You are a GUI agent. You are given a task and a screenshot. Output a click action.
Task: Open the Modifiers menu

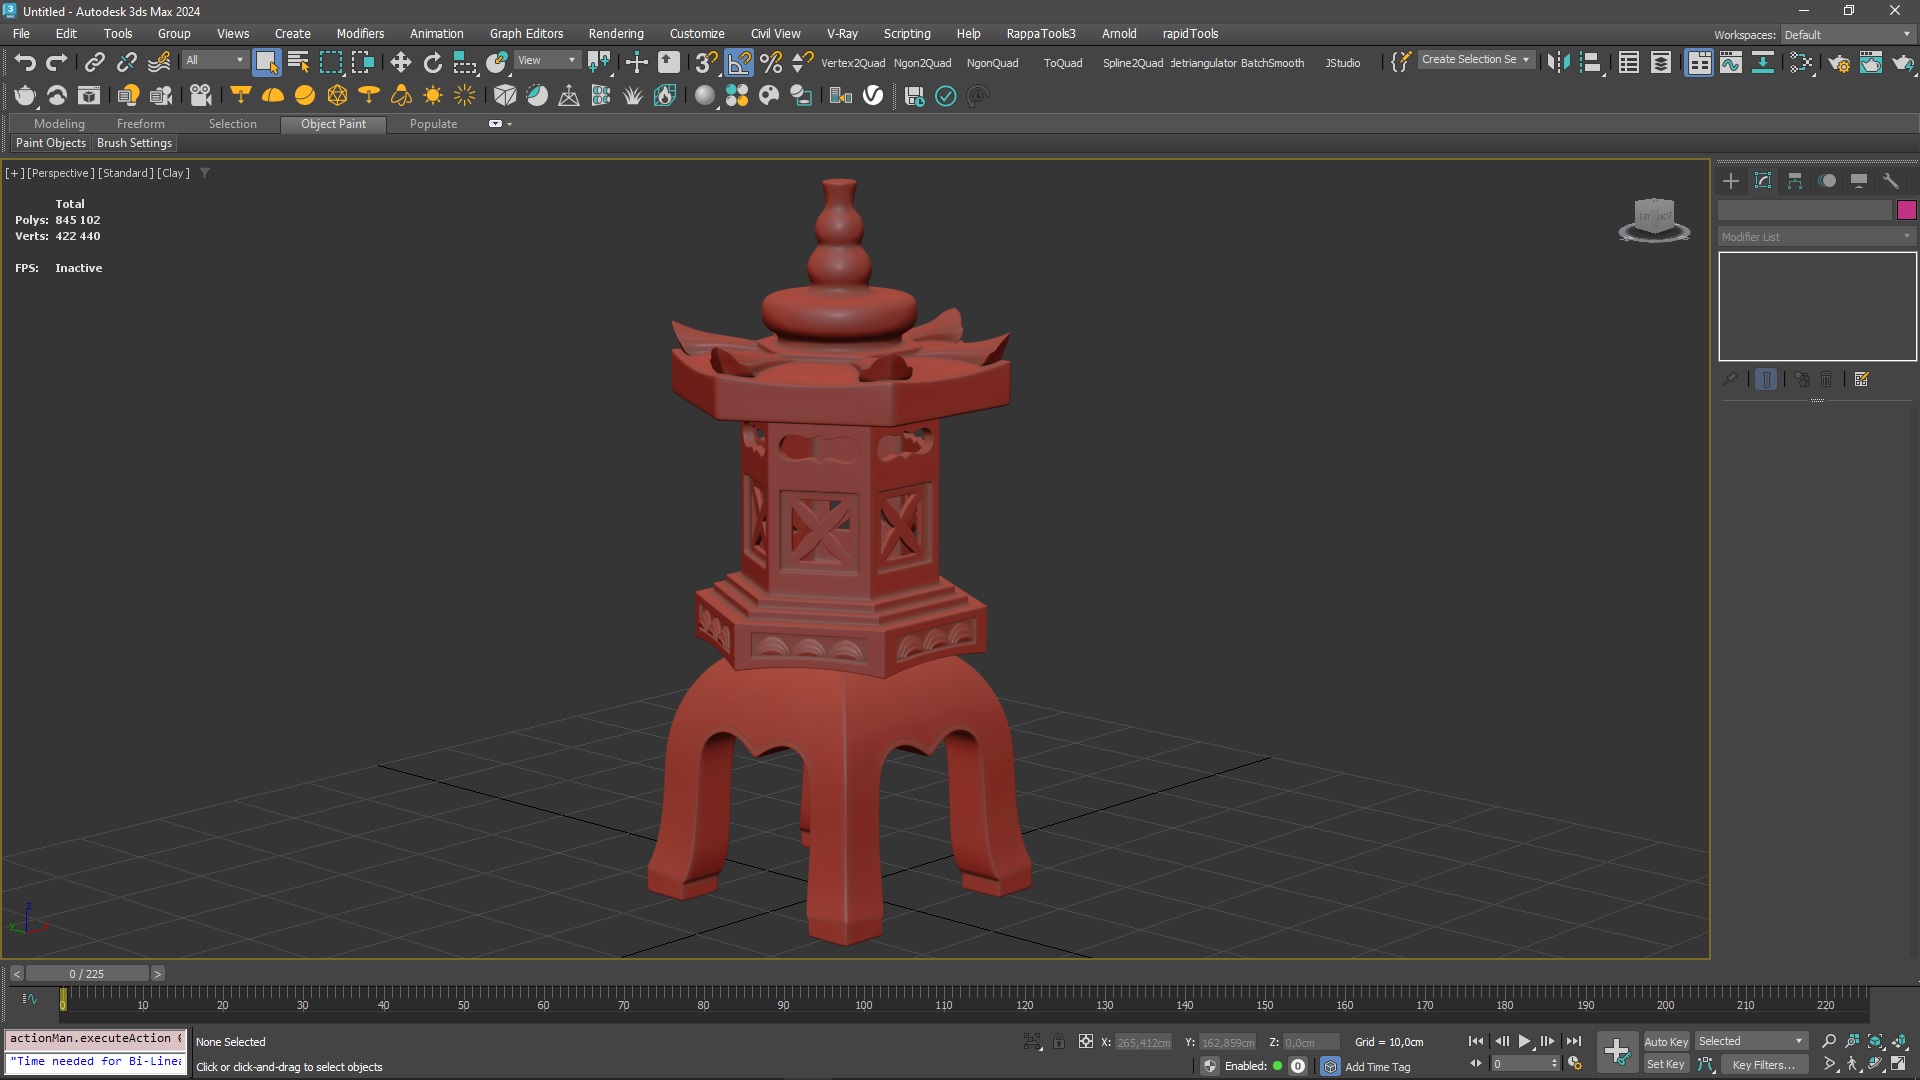360,33
